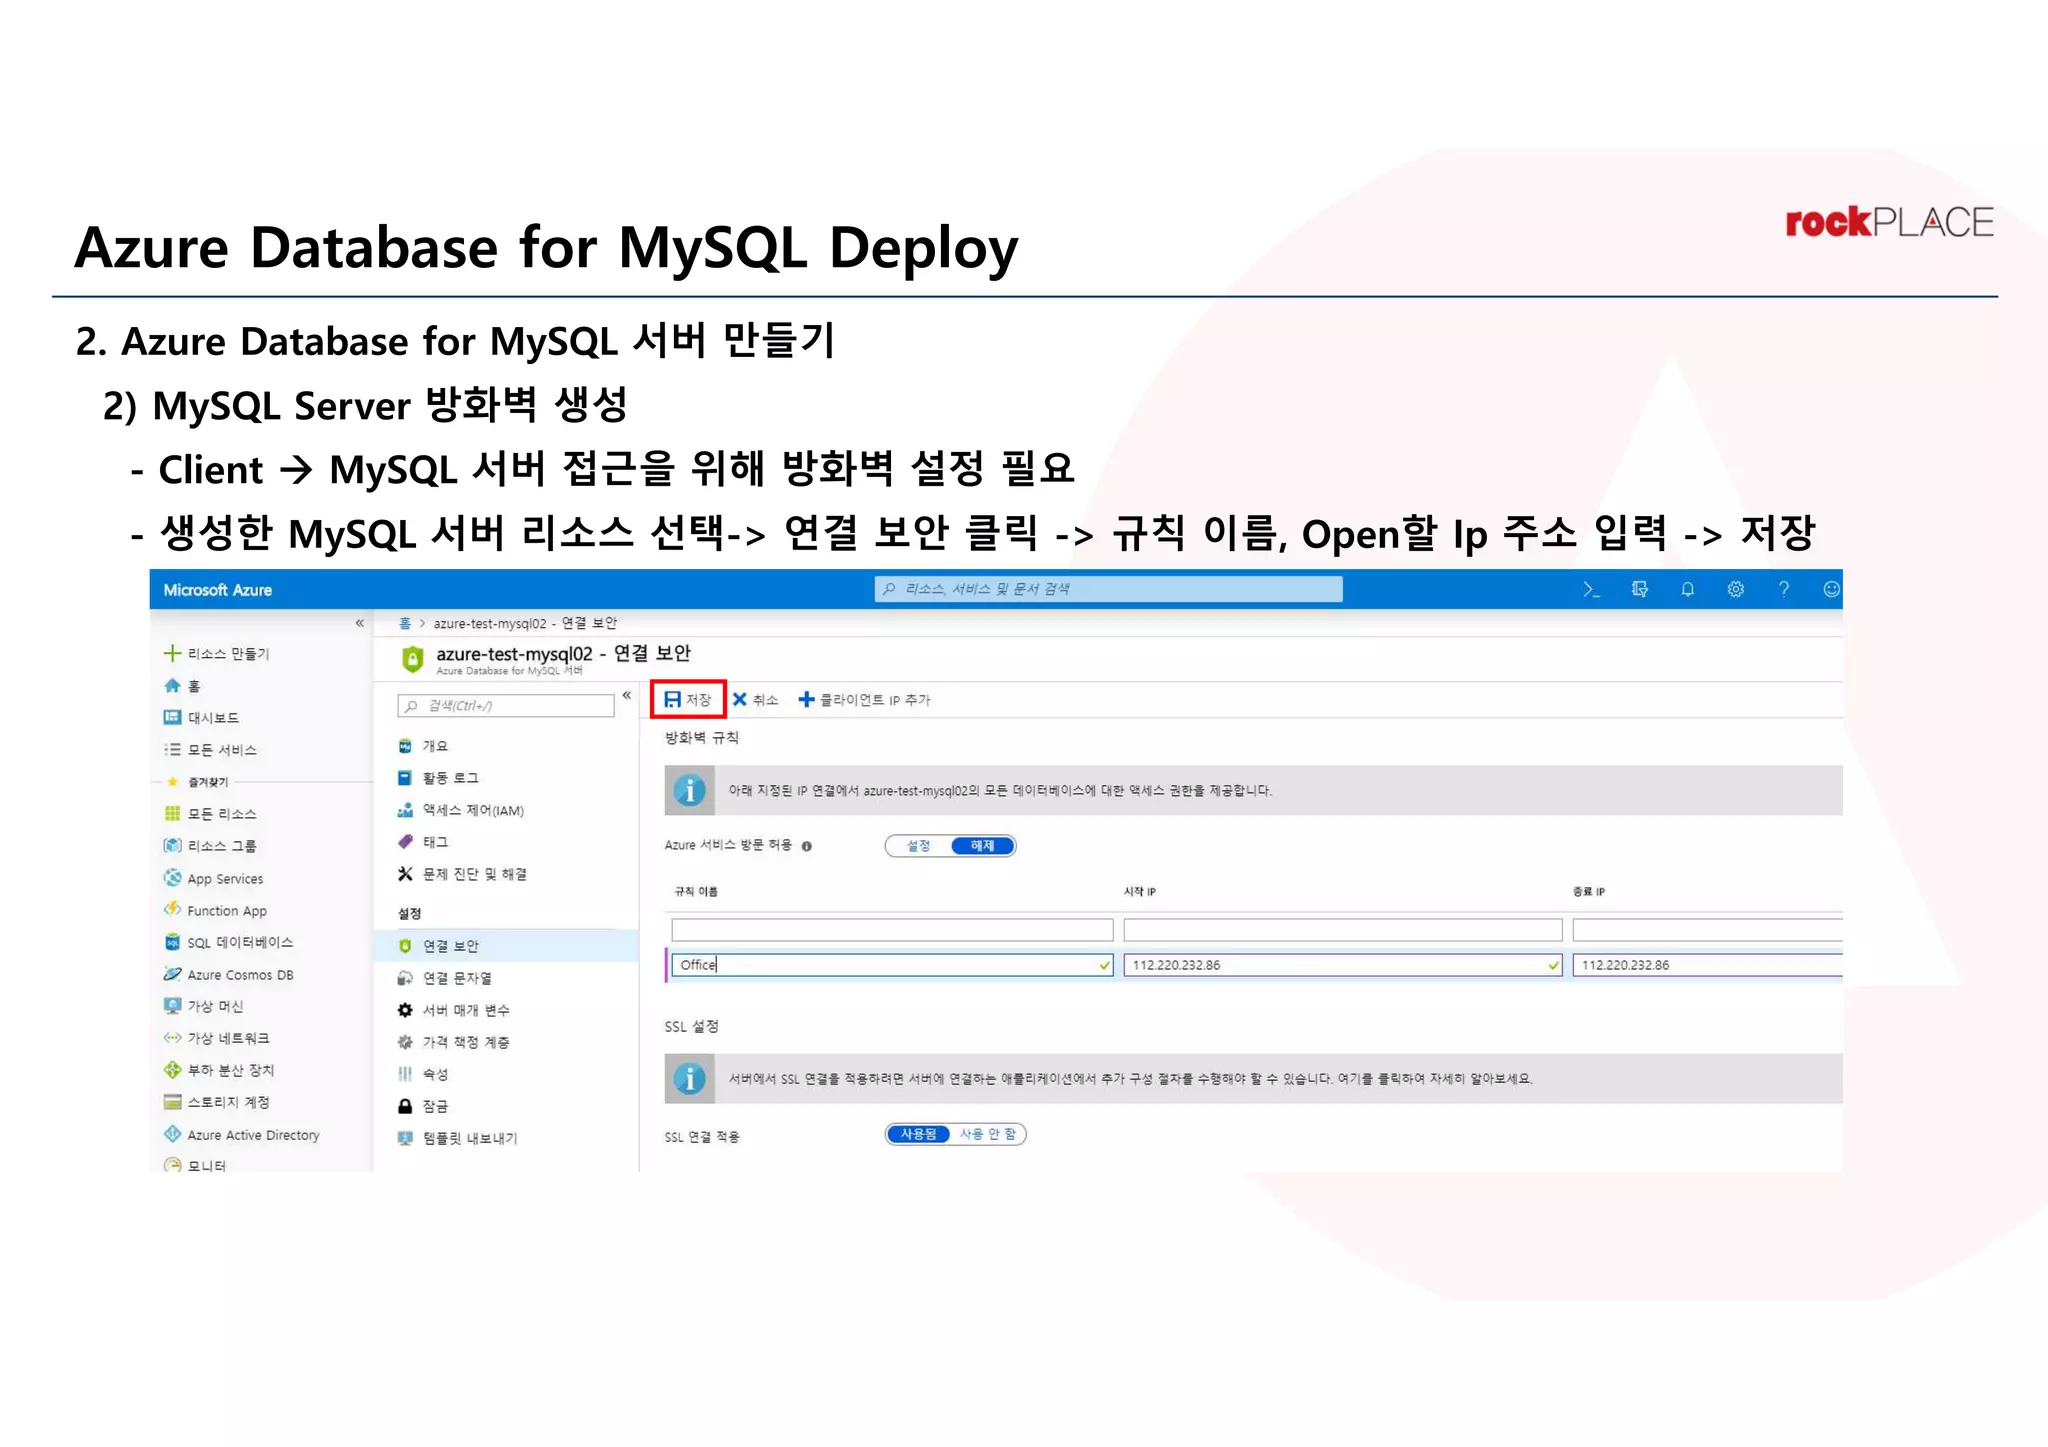The height and width of the screenshot is (1447, 2048).
Task: Open Diagnose and solve problems (문제 진단 및 해결)
Action: 462,874
